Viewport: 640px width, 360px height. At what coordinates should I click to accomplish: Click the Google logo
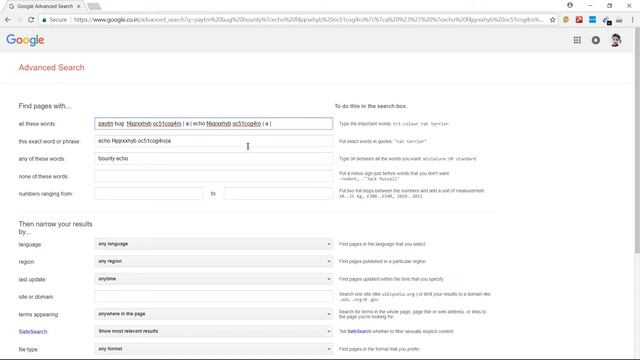click(25, 40)
